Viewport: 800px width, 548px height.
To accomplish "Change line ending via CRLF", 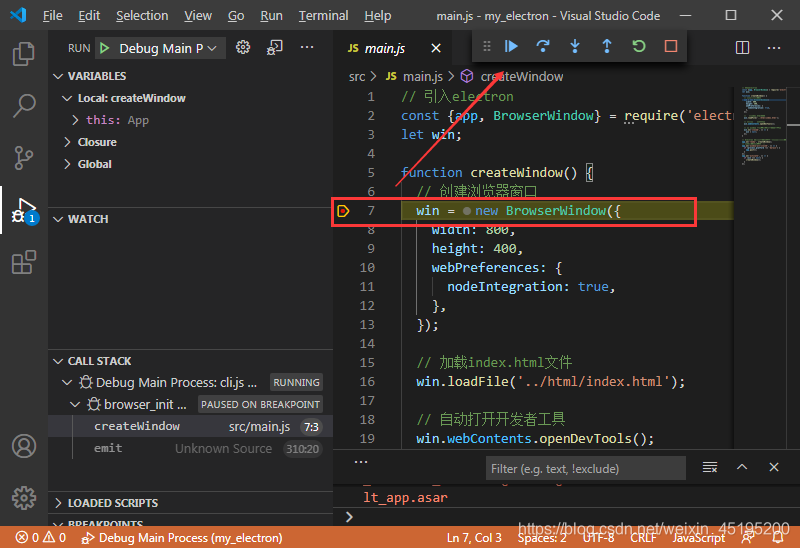I will [643, 538].
